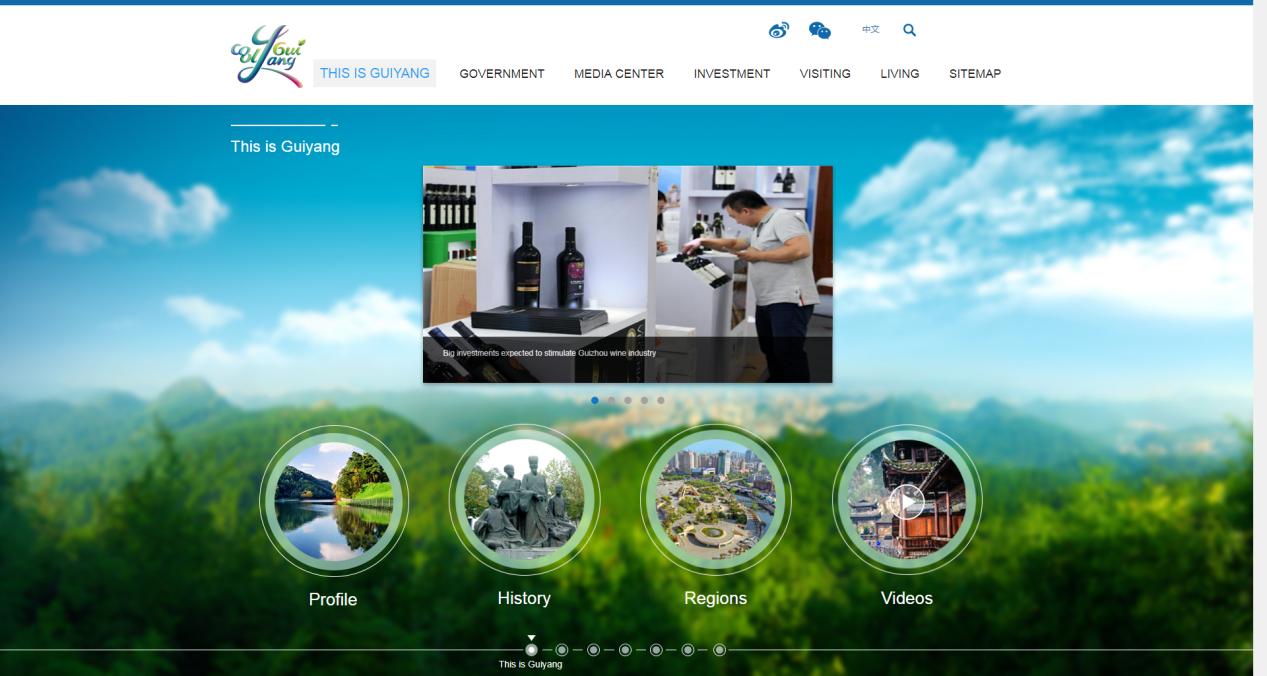
Task: Expand the VISITING menu
Action: point(825,74)
